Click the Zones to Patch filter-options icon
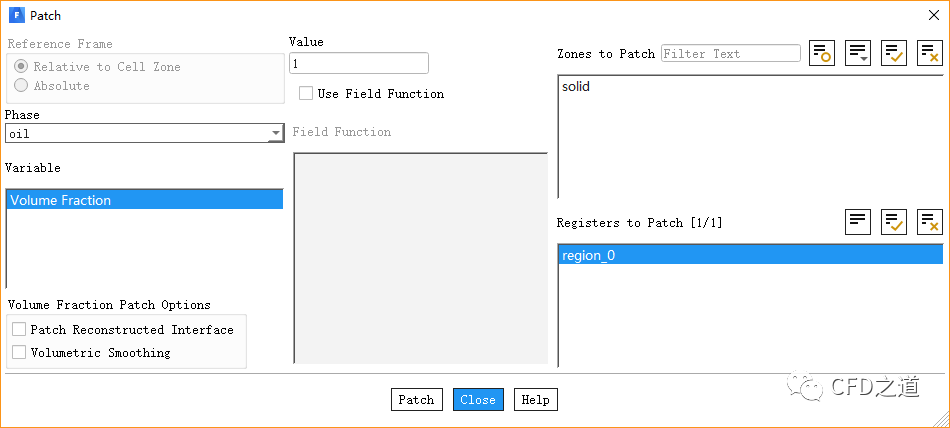Screen dimensions: 950x428 [821, 54]
